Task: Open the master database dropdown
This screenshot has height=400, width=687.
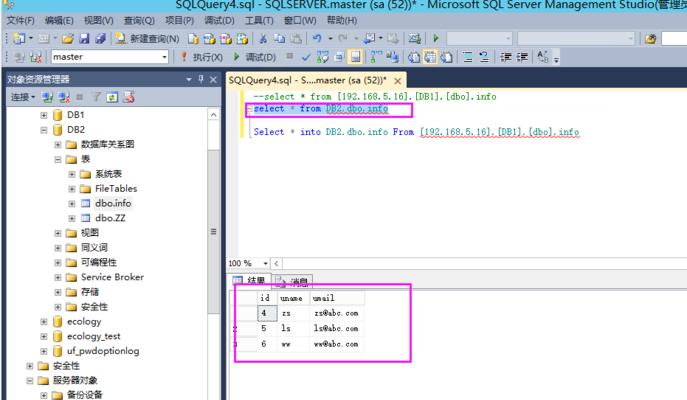Action: (x=164, y=57)
